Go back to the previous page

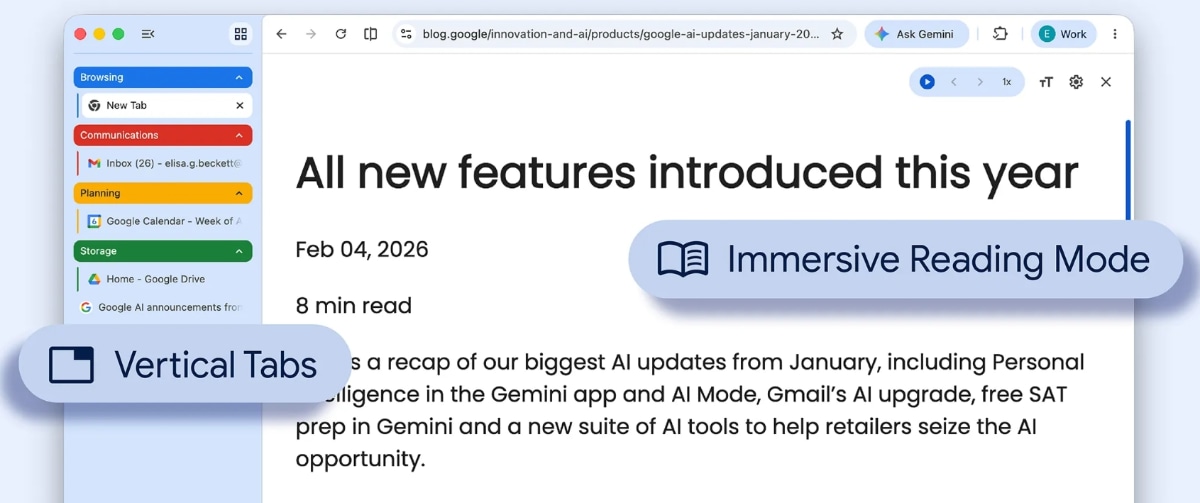[282, 34]
